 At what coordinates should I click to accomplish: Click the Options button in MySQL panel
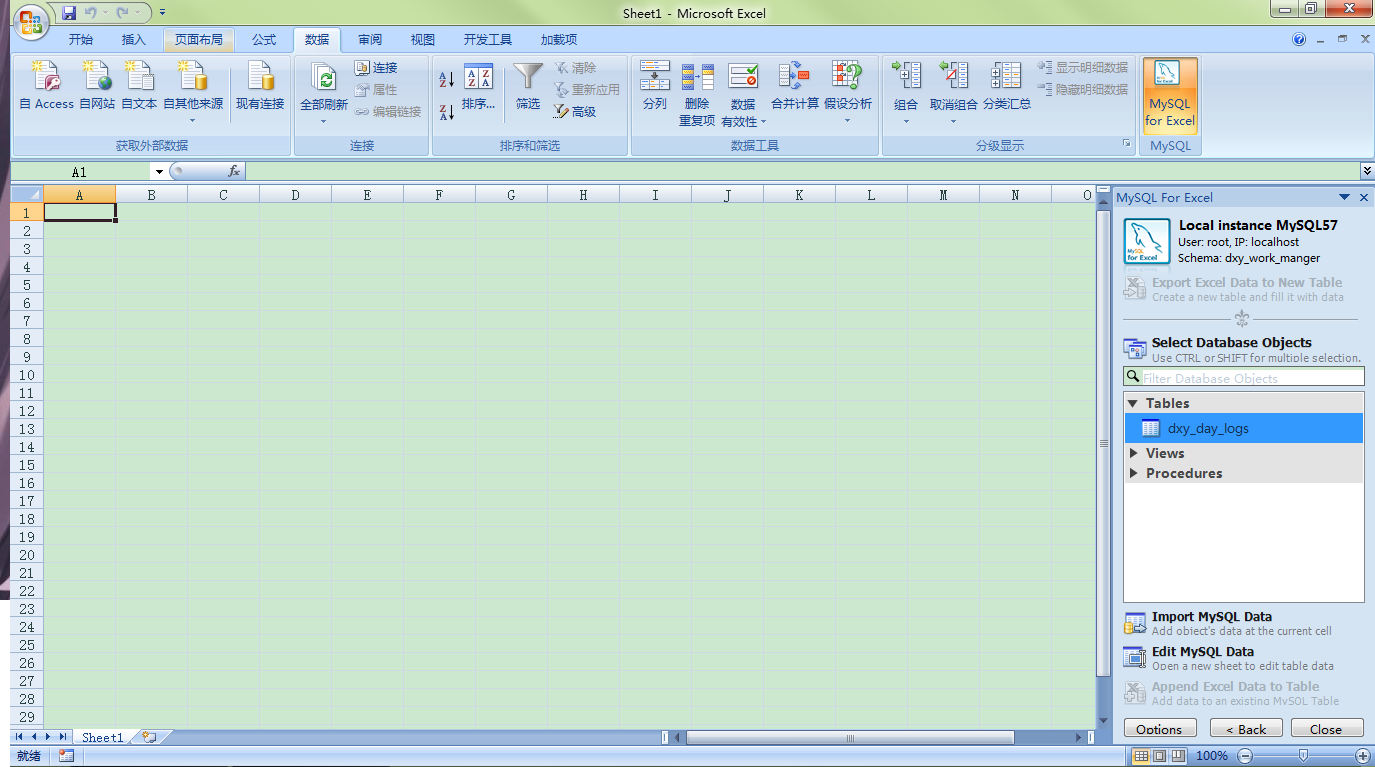(1159, 728)
